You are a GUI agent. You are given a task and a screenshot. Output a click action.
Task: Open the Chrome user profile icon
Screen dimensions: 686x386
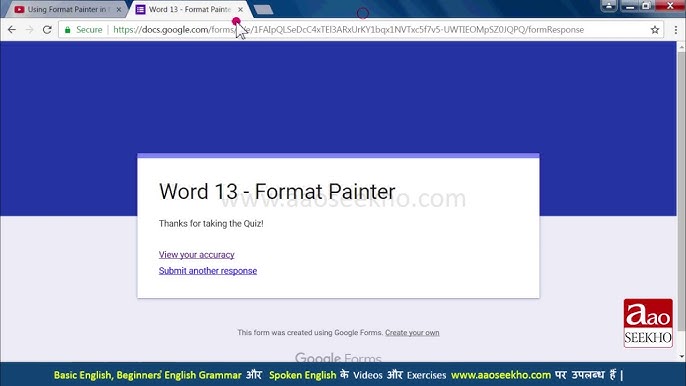coord(609,6)
